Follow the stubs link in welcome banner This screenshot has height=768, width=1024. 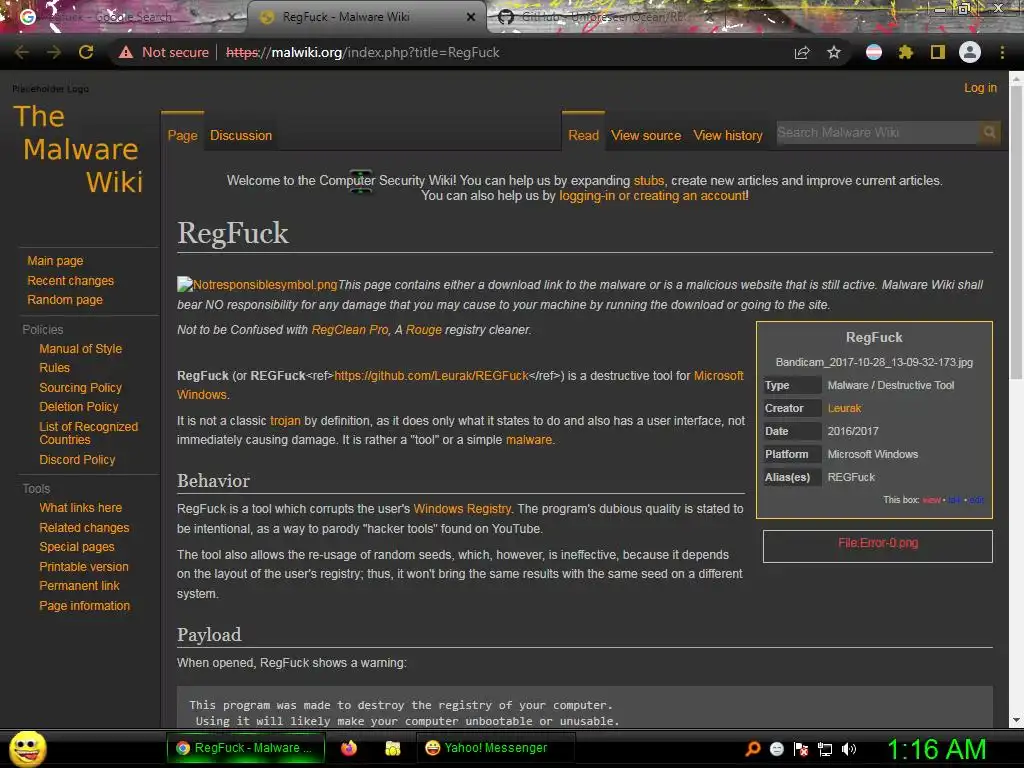point(648,180)
